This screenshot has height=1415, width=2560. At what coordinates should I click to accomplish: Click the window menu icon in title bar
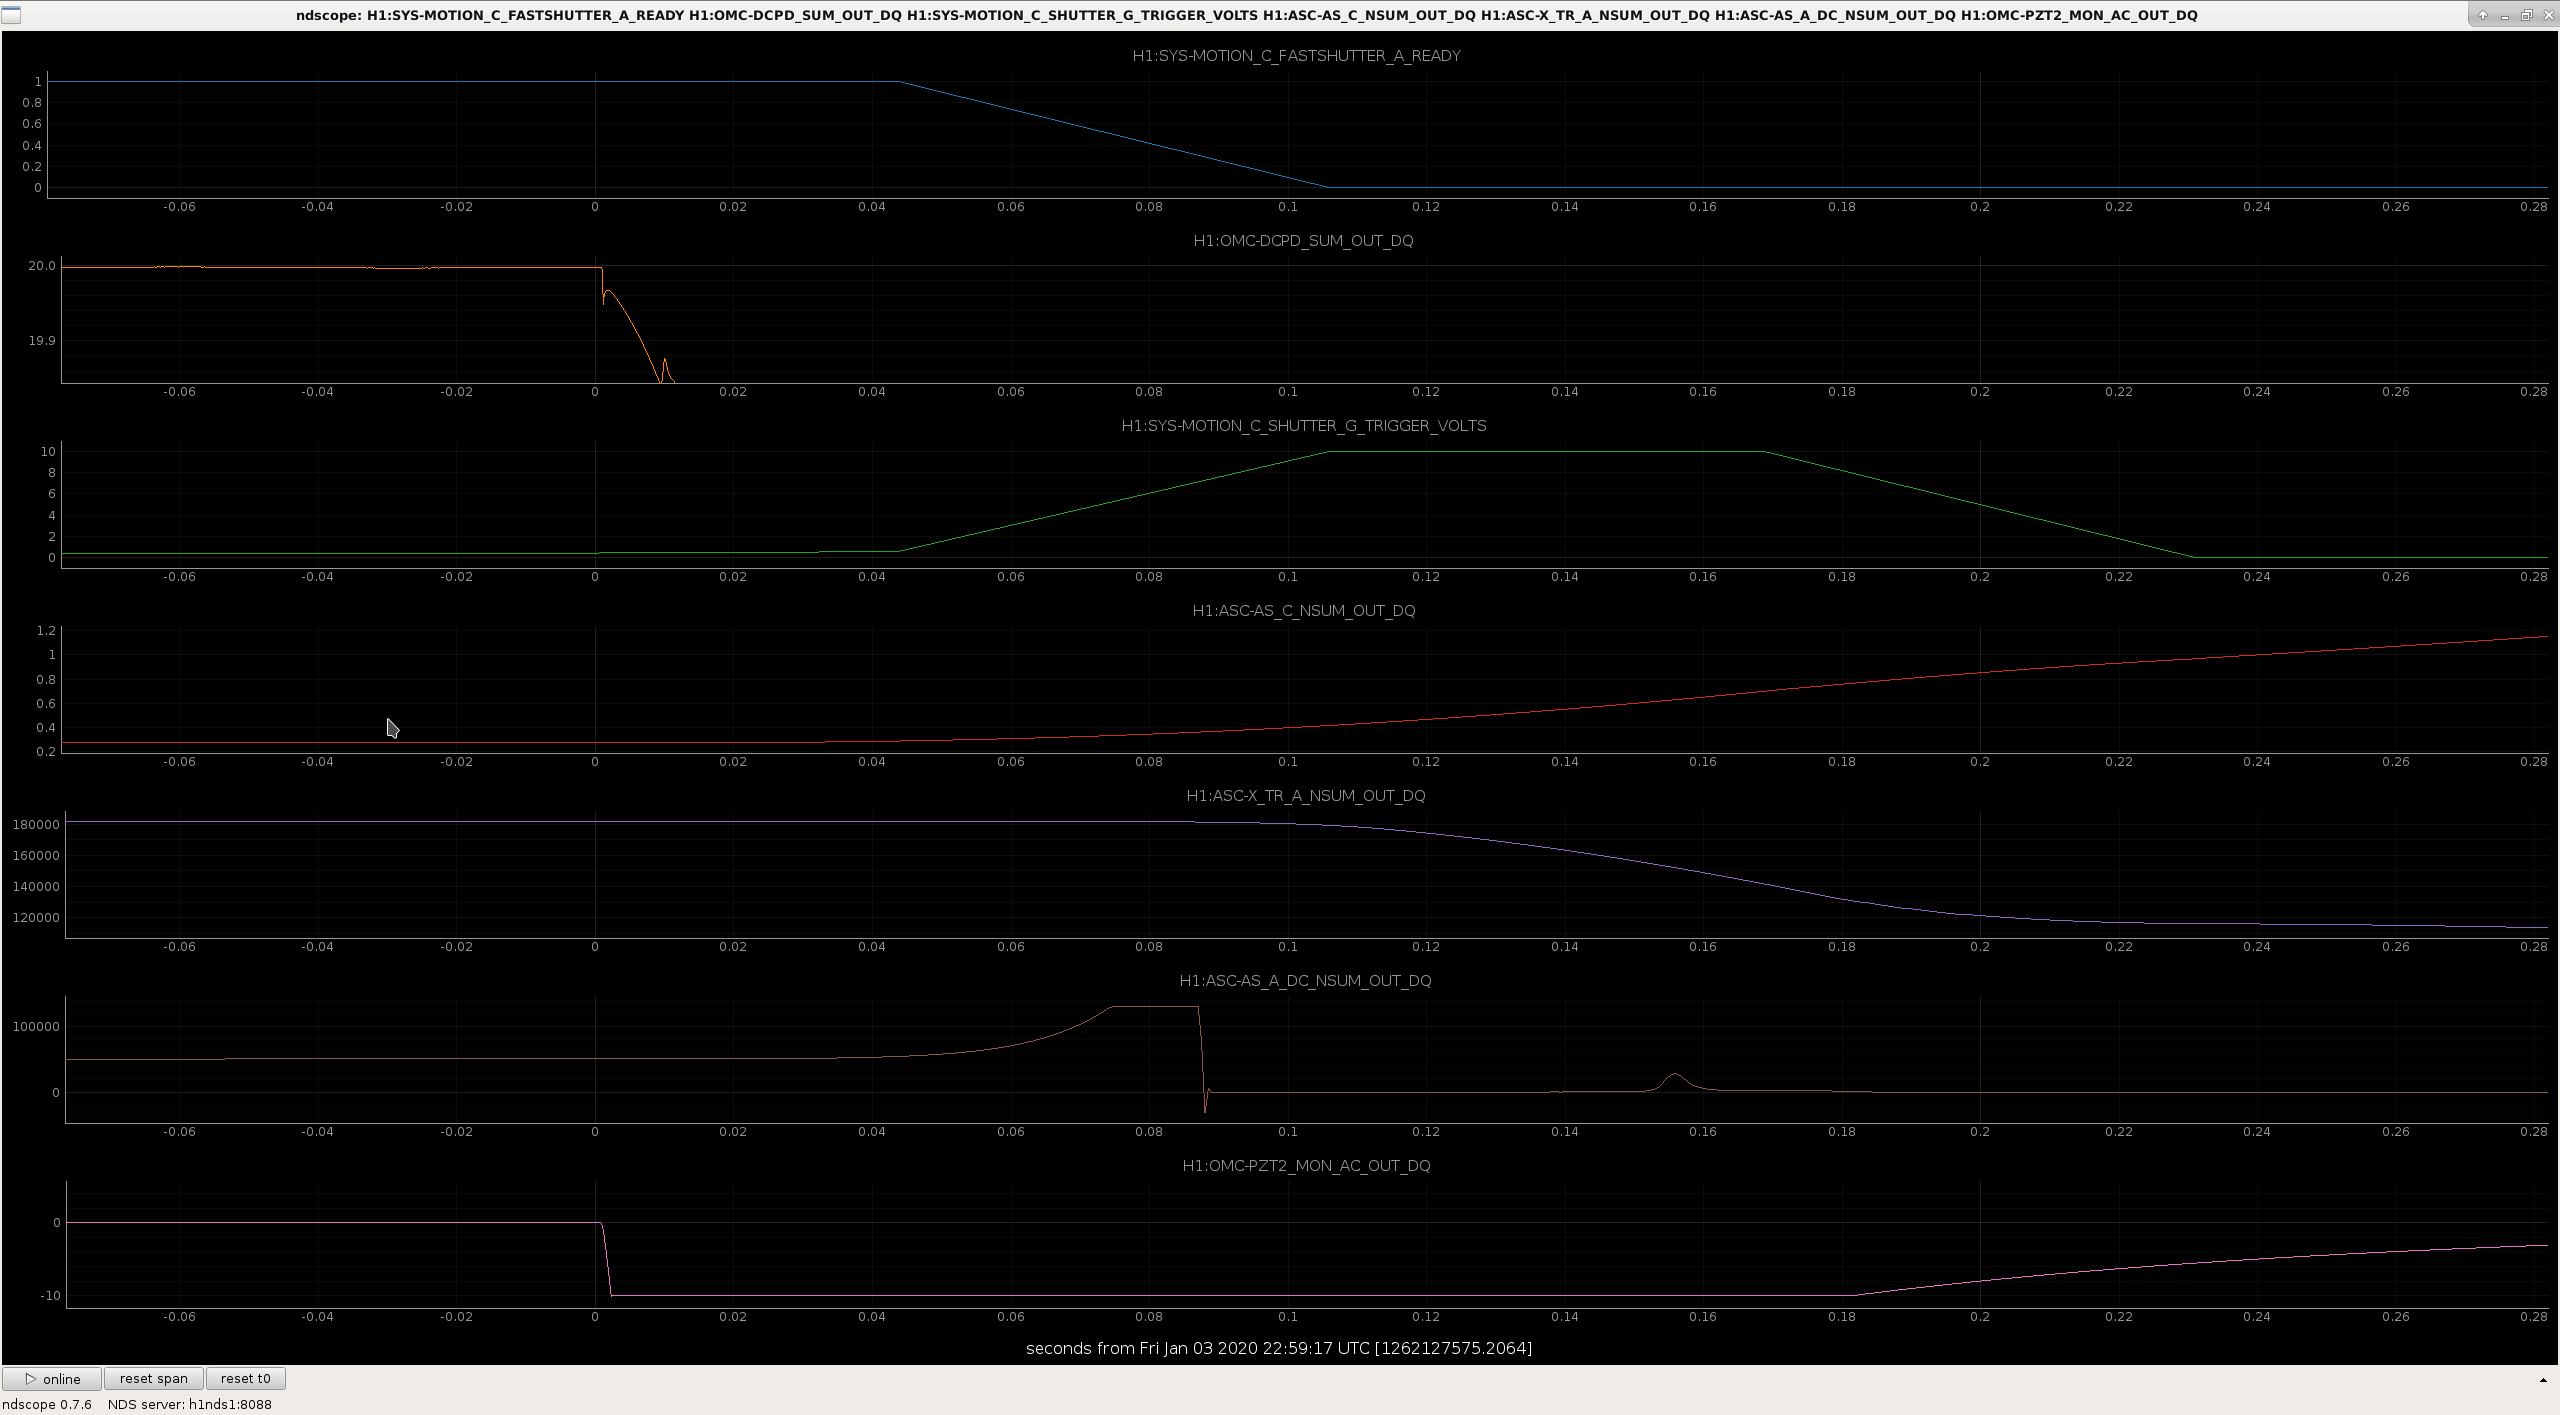tap(9, 15)
